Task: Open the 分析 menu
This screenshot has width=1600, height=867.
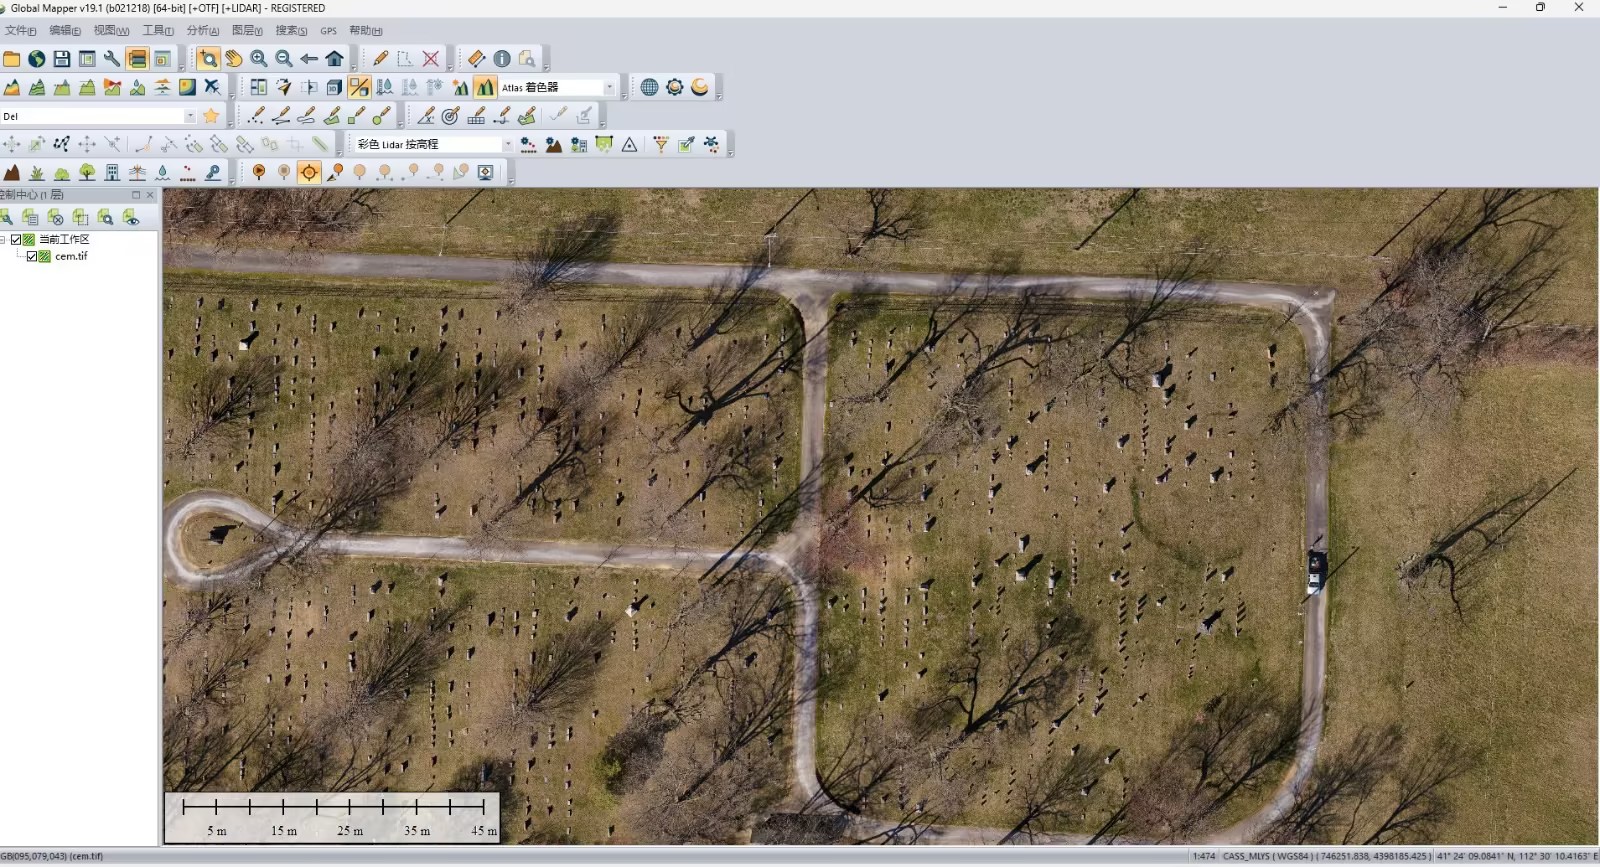Action: [202, 31]
